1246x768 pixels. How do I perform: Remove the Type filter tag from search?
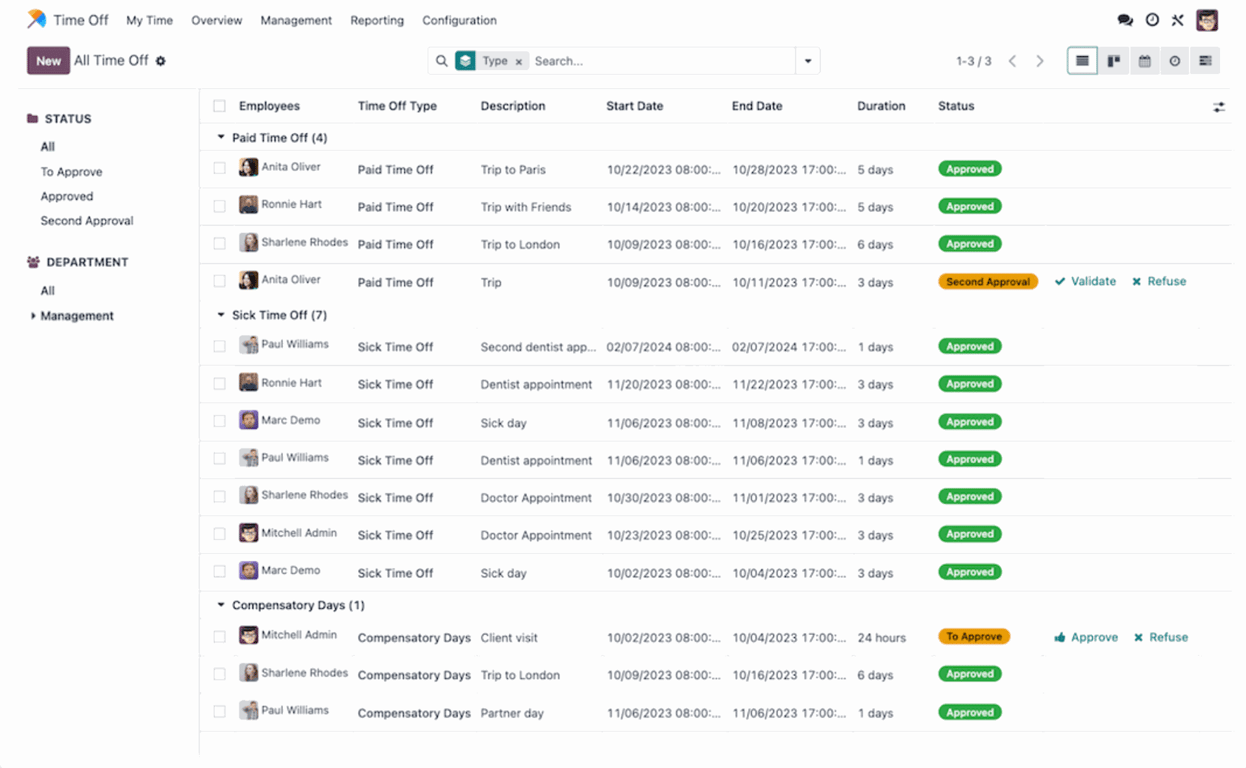pyautogui.click(x=519, y=60)
